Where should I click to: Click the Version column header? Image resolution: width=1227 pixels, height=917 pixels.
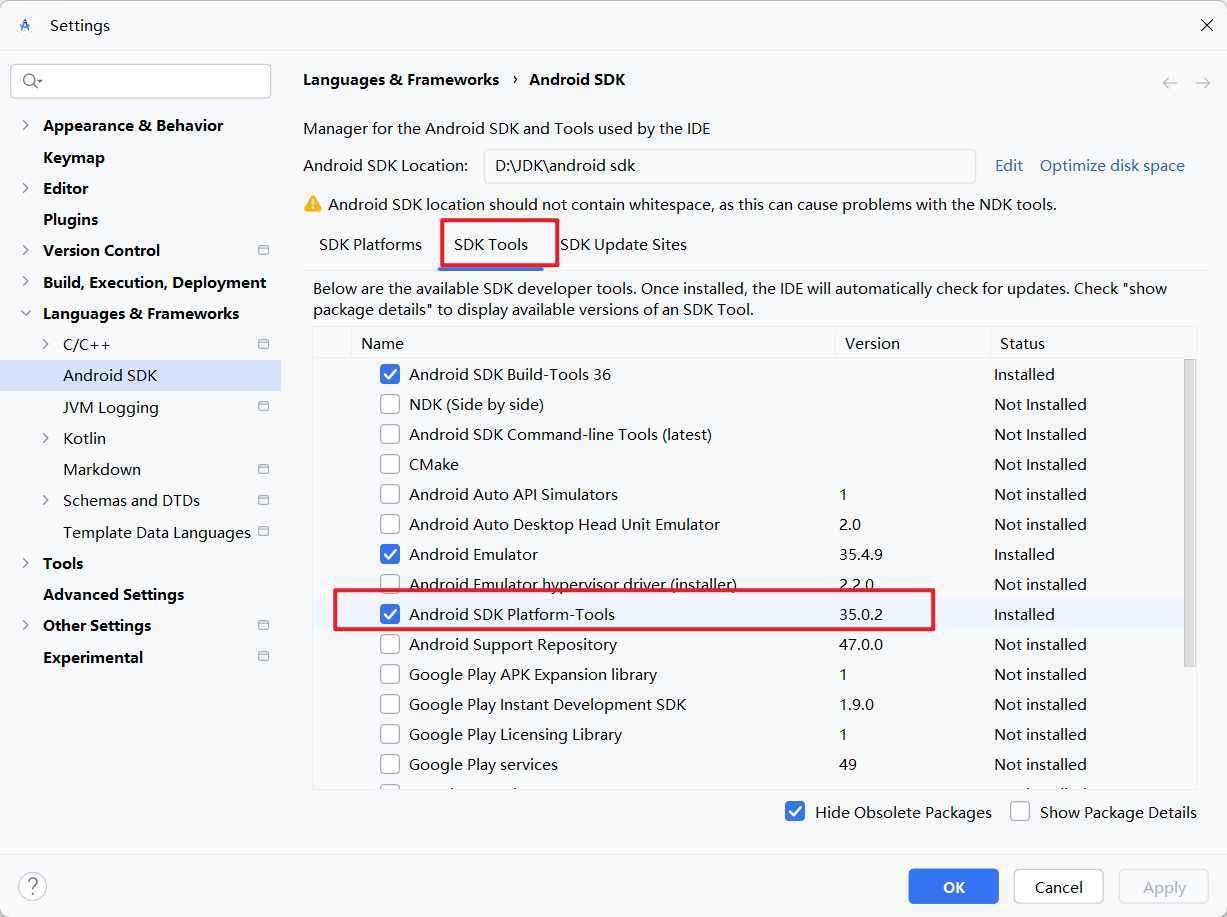pos(912,343)
